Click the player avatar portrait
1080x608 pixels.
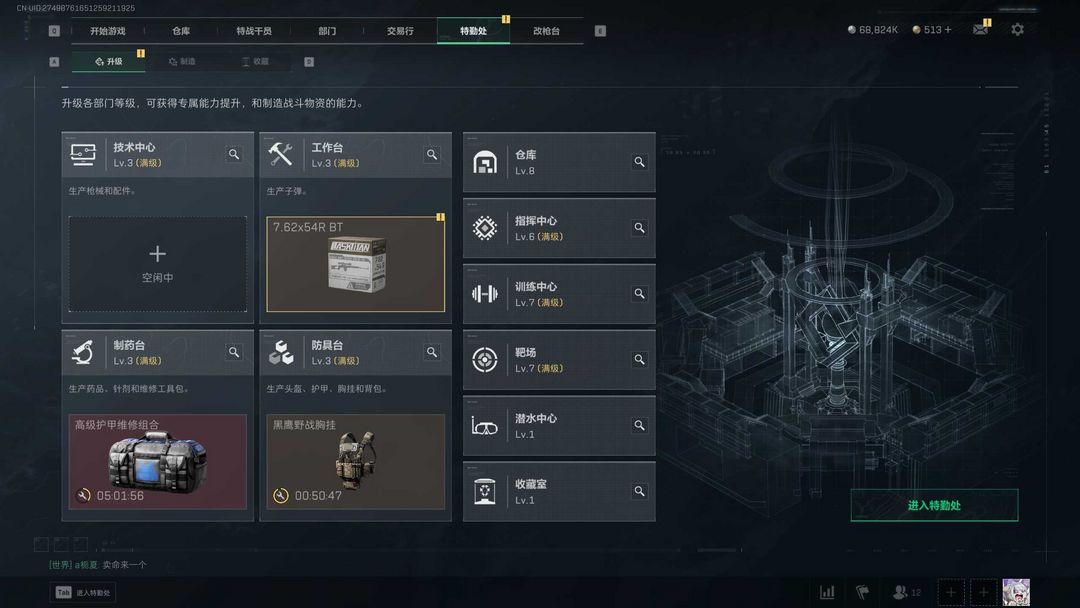click(1016, 592)
